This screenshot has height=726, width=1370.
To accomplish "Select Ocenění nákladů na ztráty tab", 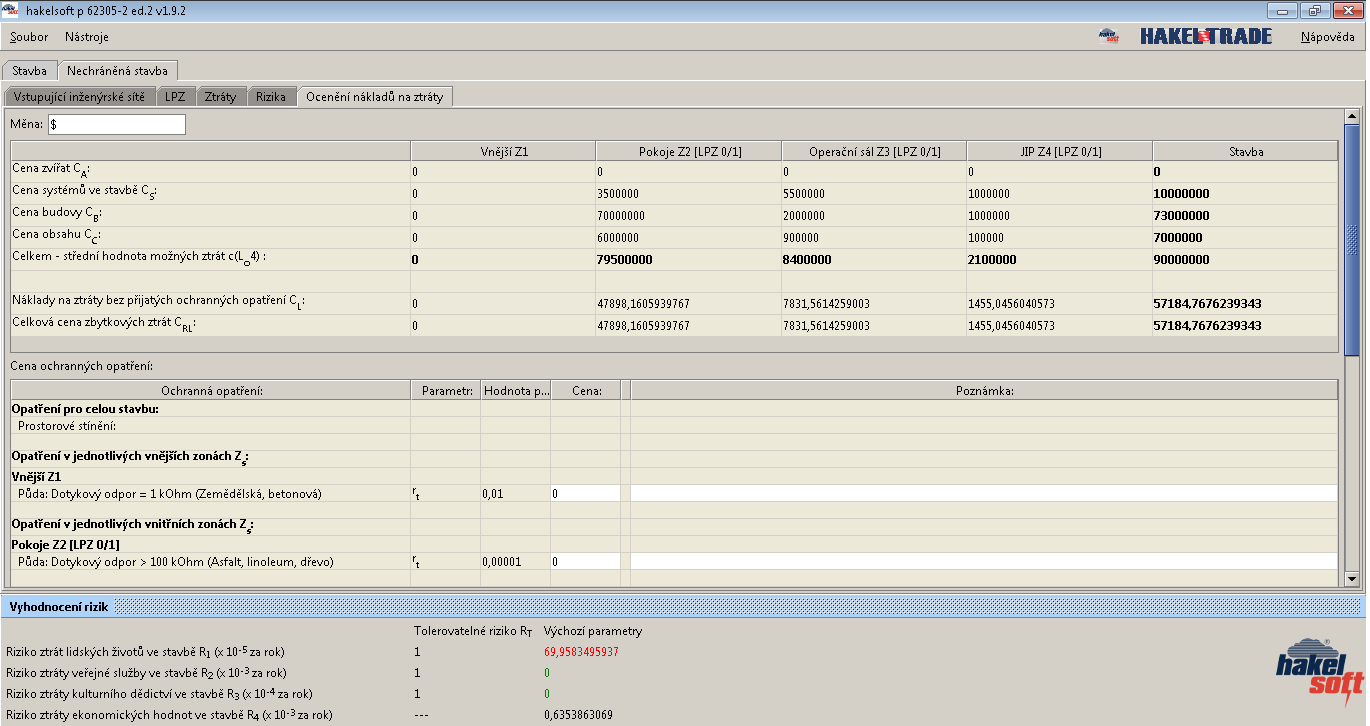I will (374, 97).
